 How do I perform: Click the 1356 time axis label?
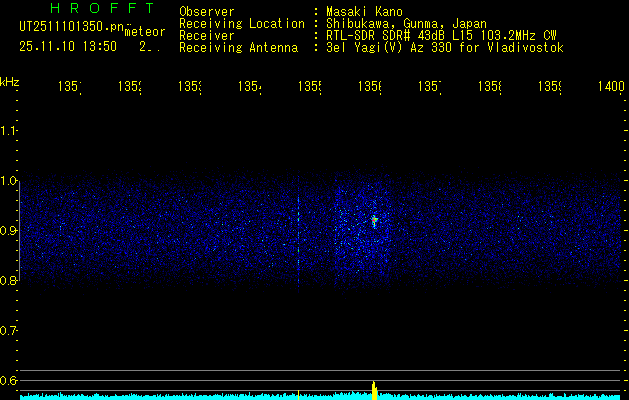(x=369, y=86)
